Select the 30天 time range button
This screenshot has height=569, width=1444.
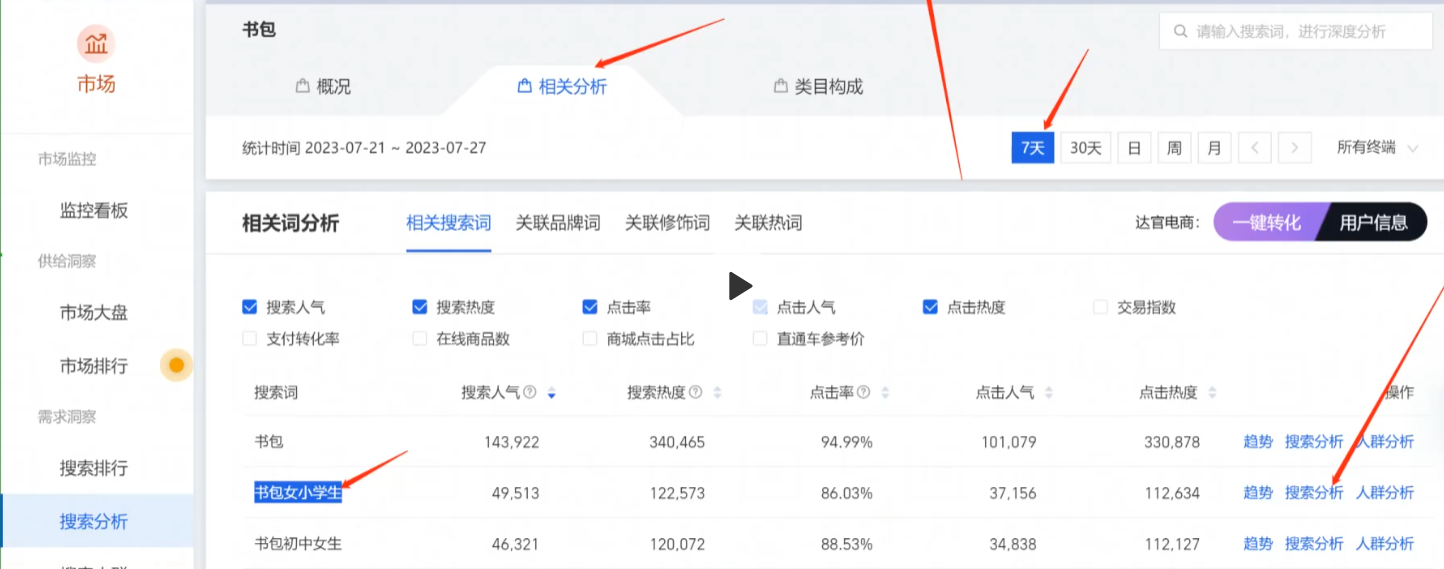pos(1085,148)
